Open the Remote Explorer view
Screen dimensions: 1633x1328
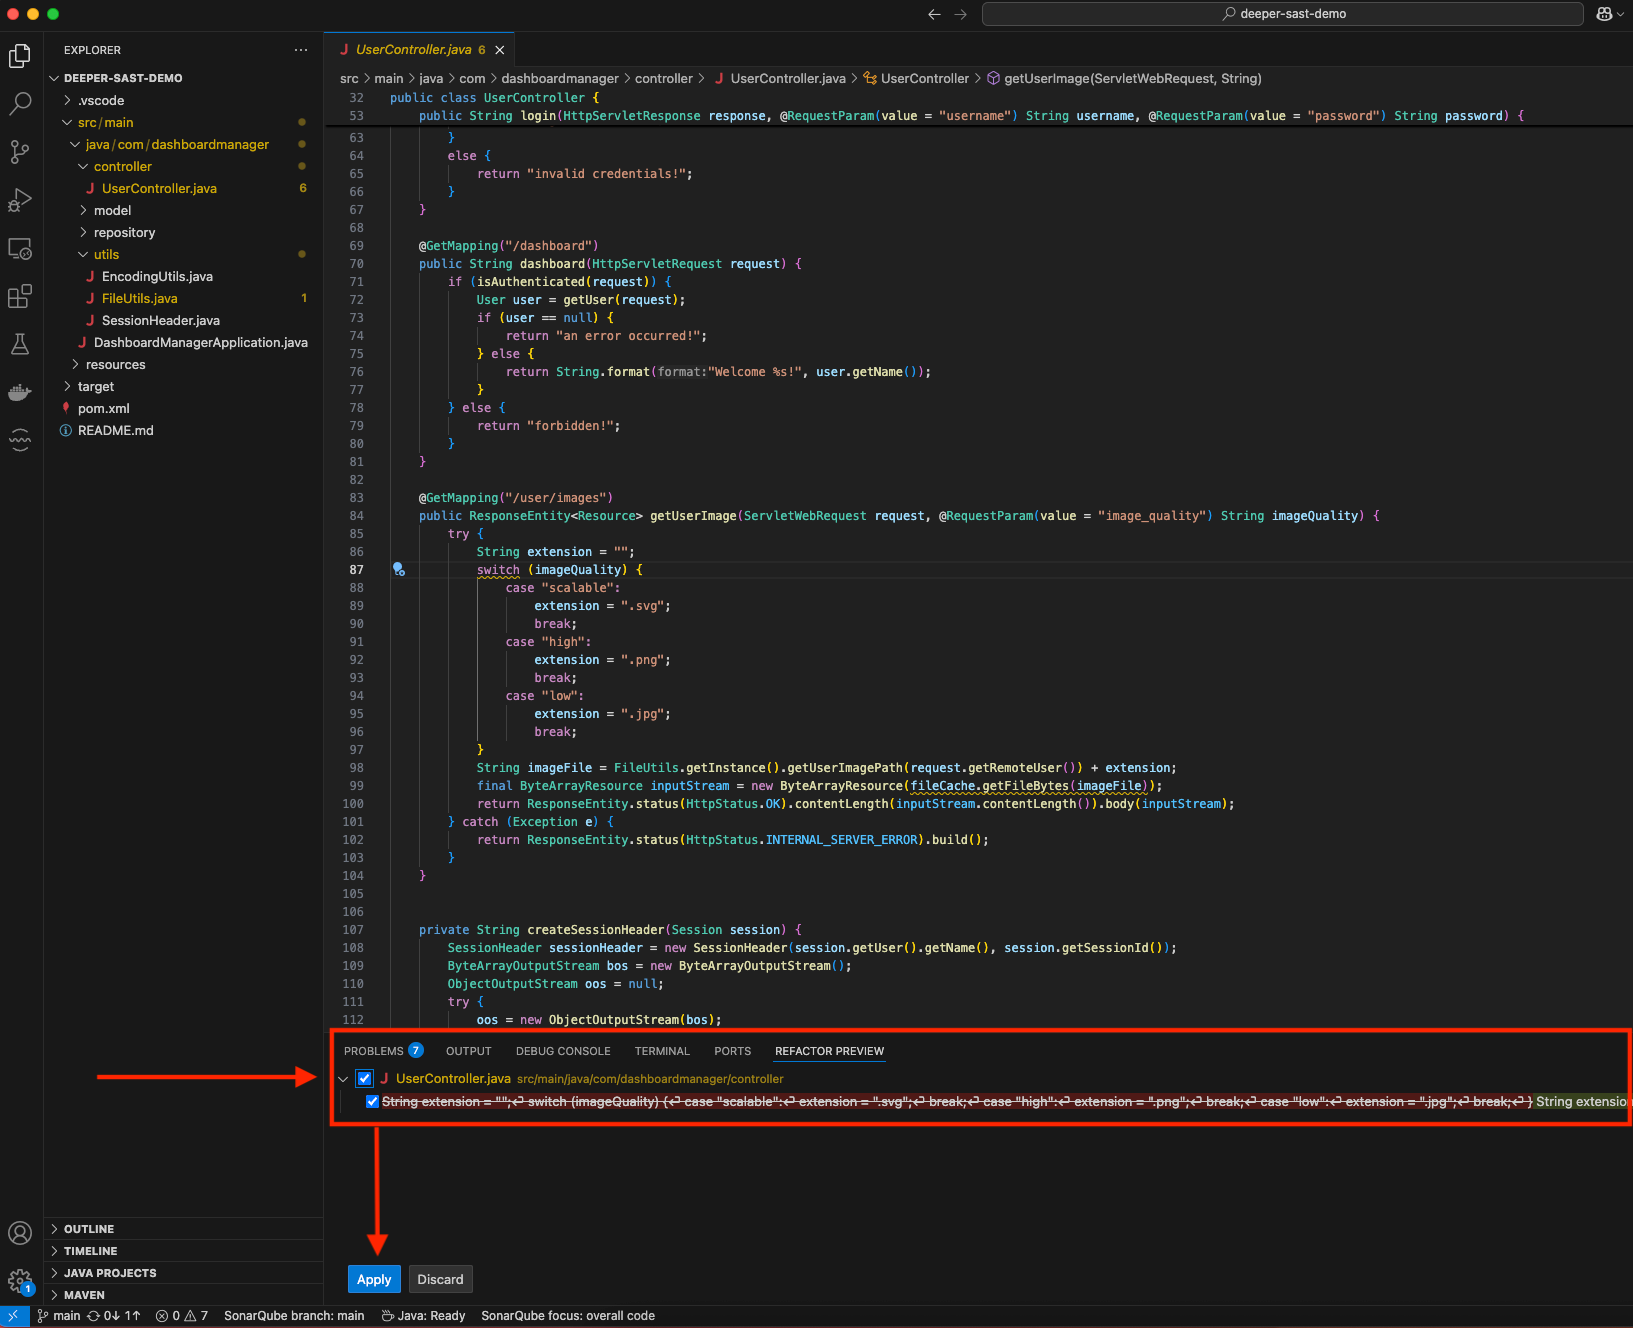20,249
